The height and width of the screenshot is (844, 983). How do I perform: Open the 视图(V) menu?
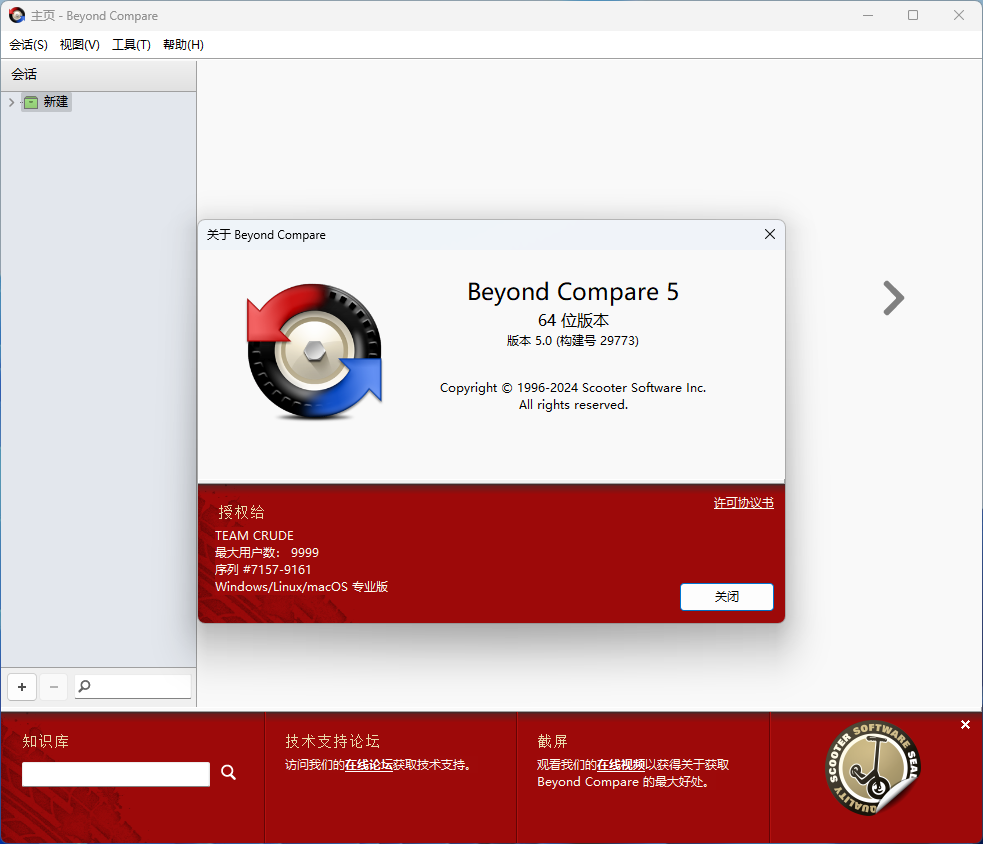[x=80, y=45]
